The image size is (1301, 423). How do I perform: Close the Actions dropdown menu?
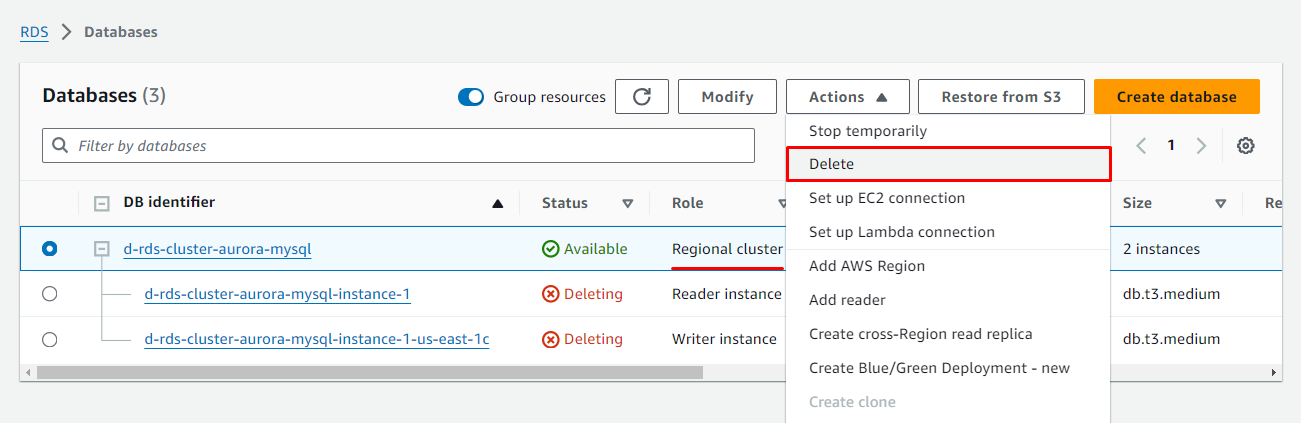pos(847,97)
